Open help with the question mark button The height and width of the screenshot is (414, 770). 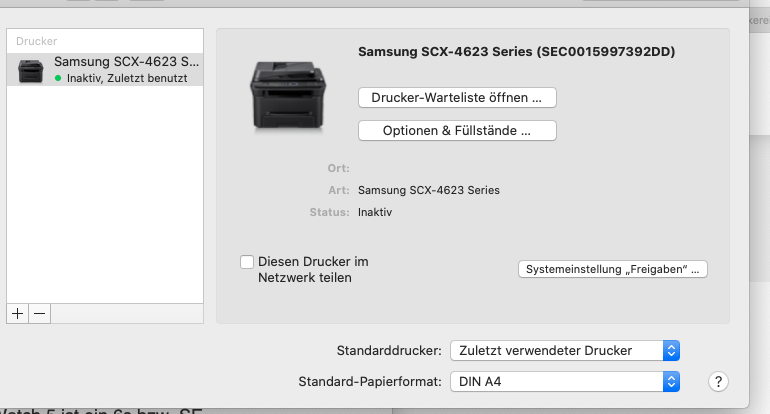(x=717, y=381)
